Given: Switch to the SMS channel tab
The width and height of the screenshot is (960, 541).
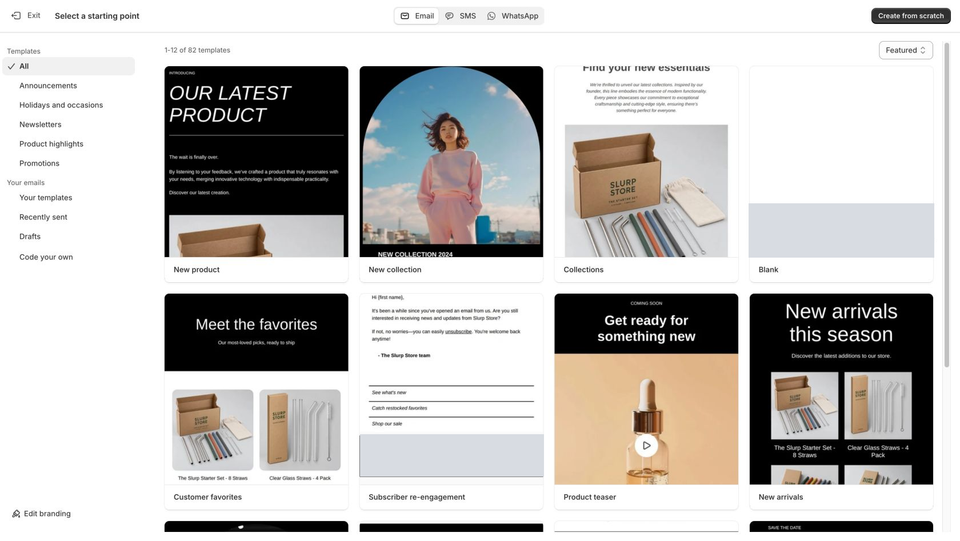Looking at the screenshot, I should pyautogui.click(x=460, y=16).
